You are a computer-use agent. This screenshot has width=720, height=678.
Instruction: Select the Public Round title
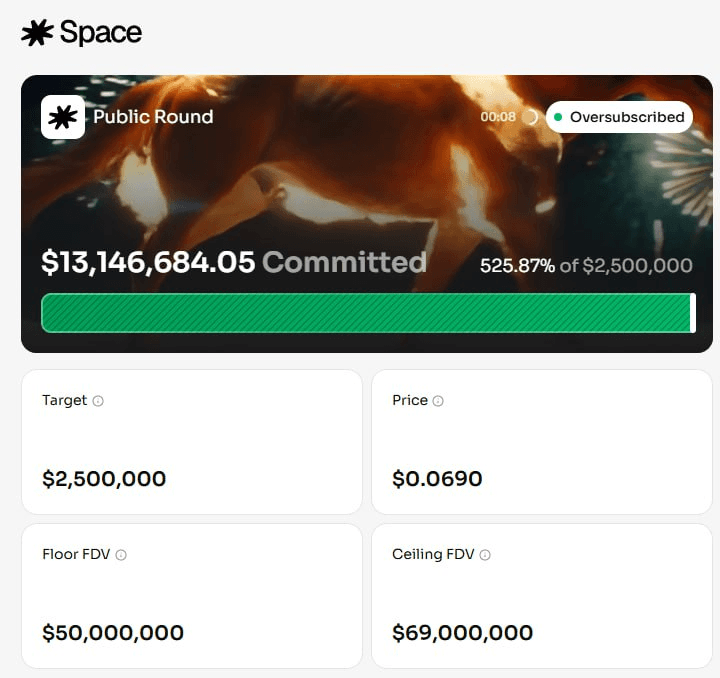[x=153, y=117]
